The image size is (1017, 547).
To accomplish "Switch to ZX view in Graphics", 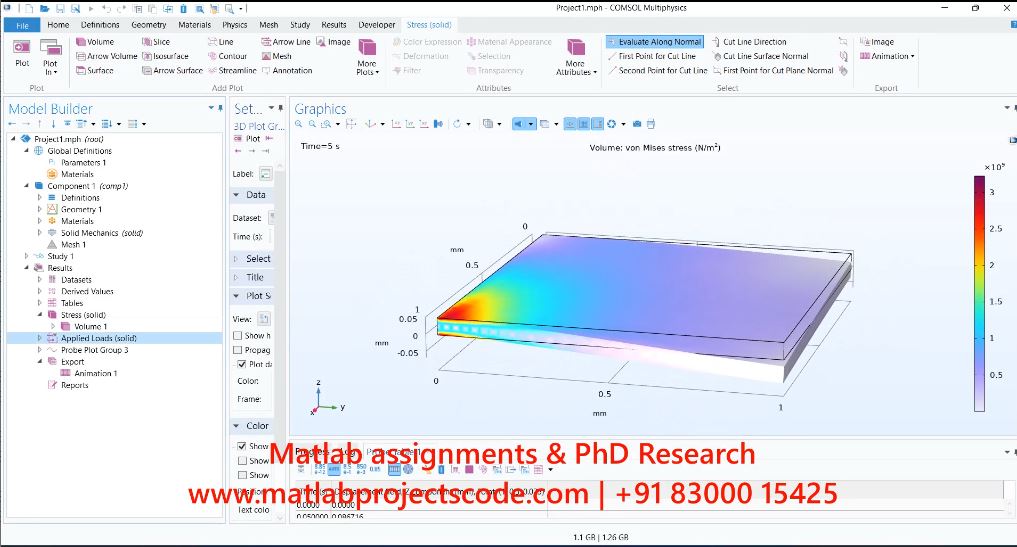I will pyautogui.click(x=424, y=124).
